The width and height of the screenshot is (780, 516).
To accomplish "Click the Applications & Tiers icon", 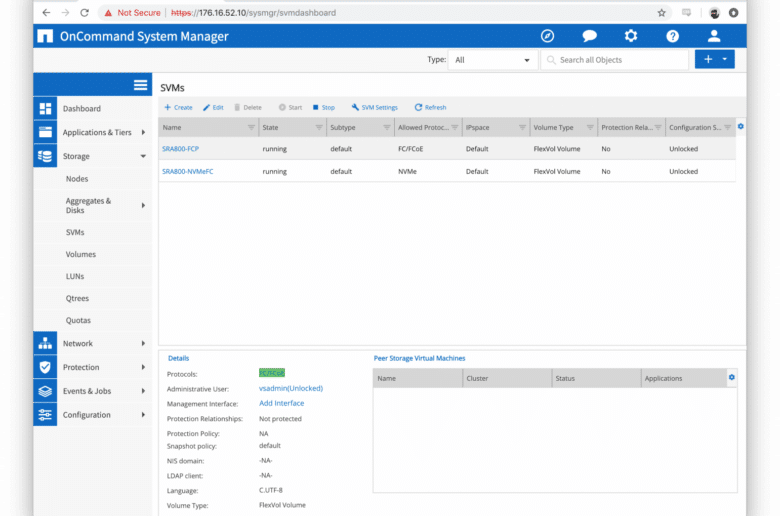I will tap(45, 132).
